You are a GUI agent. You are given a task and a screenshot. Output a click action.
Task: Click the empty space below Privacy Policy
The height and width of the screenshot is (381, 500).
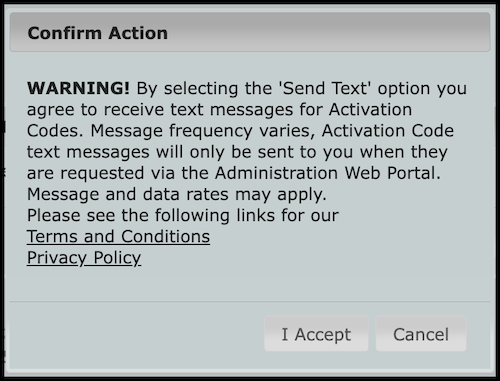click(x=250, y=284)
